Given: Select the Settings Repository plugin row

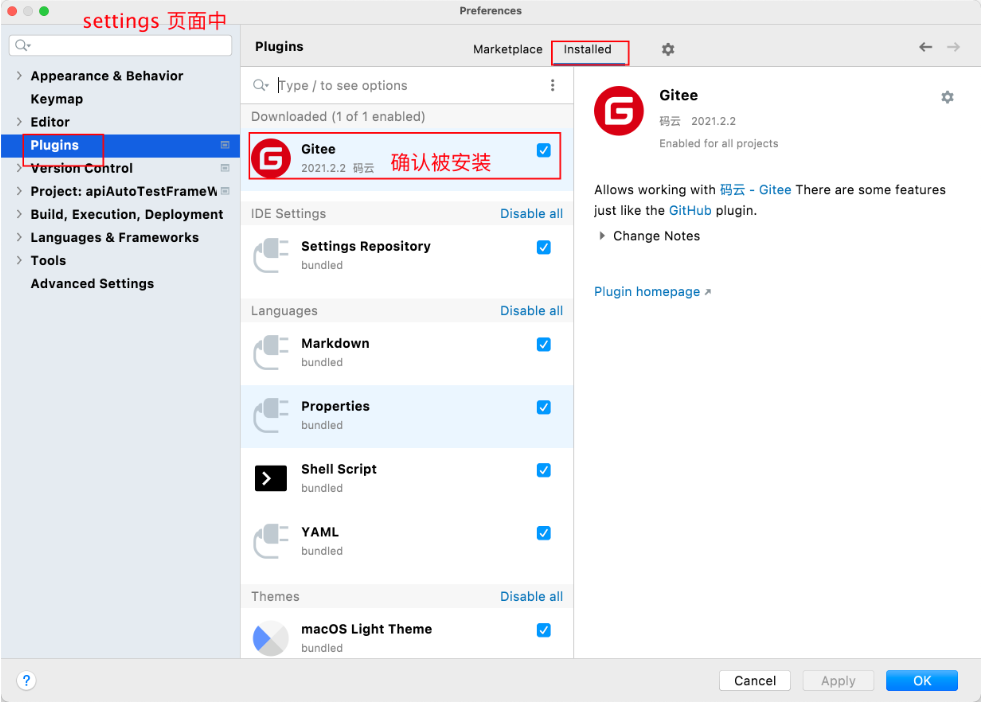Looking at the screenshot, I should click(x=407, y=256).
